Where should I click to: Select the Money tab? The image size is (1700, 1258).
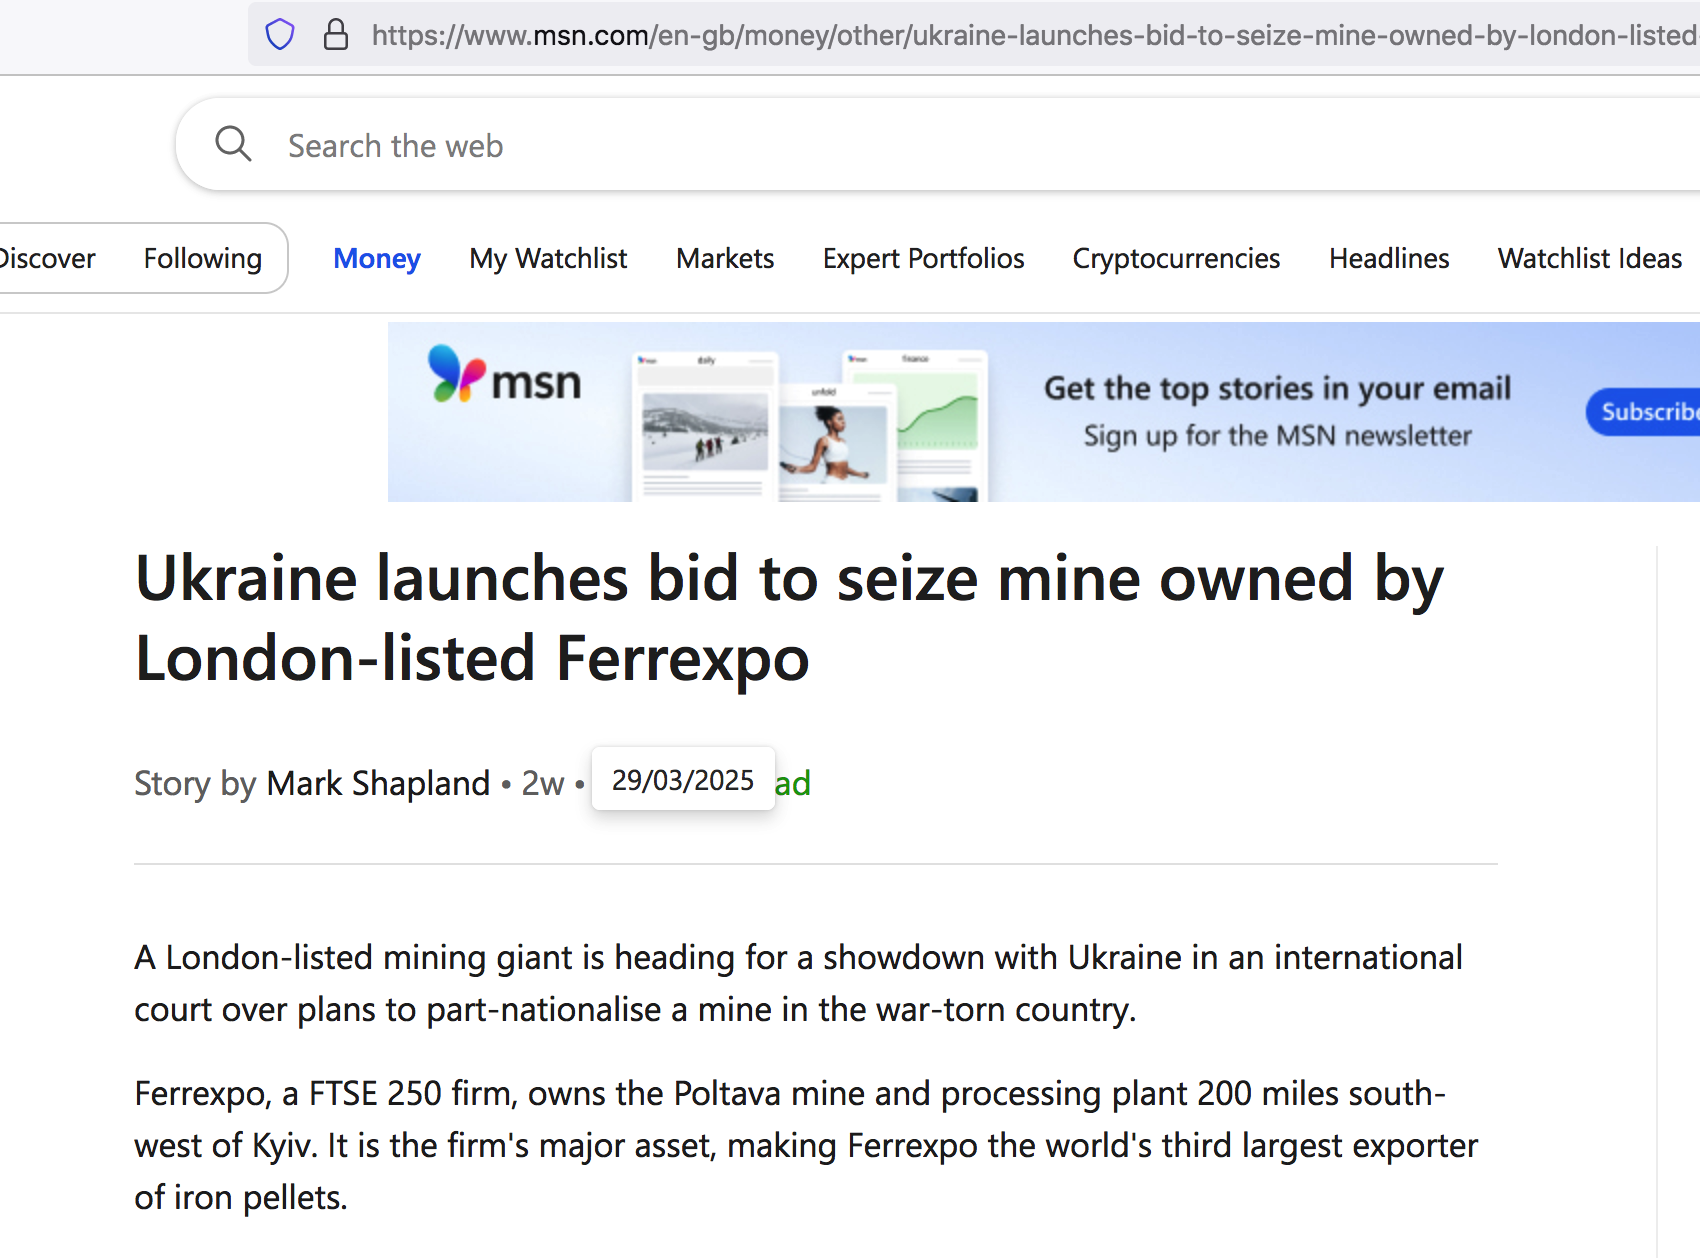pos(377,258)
